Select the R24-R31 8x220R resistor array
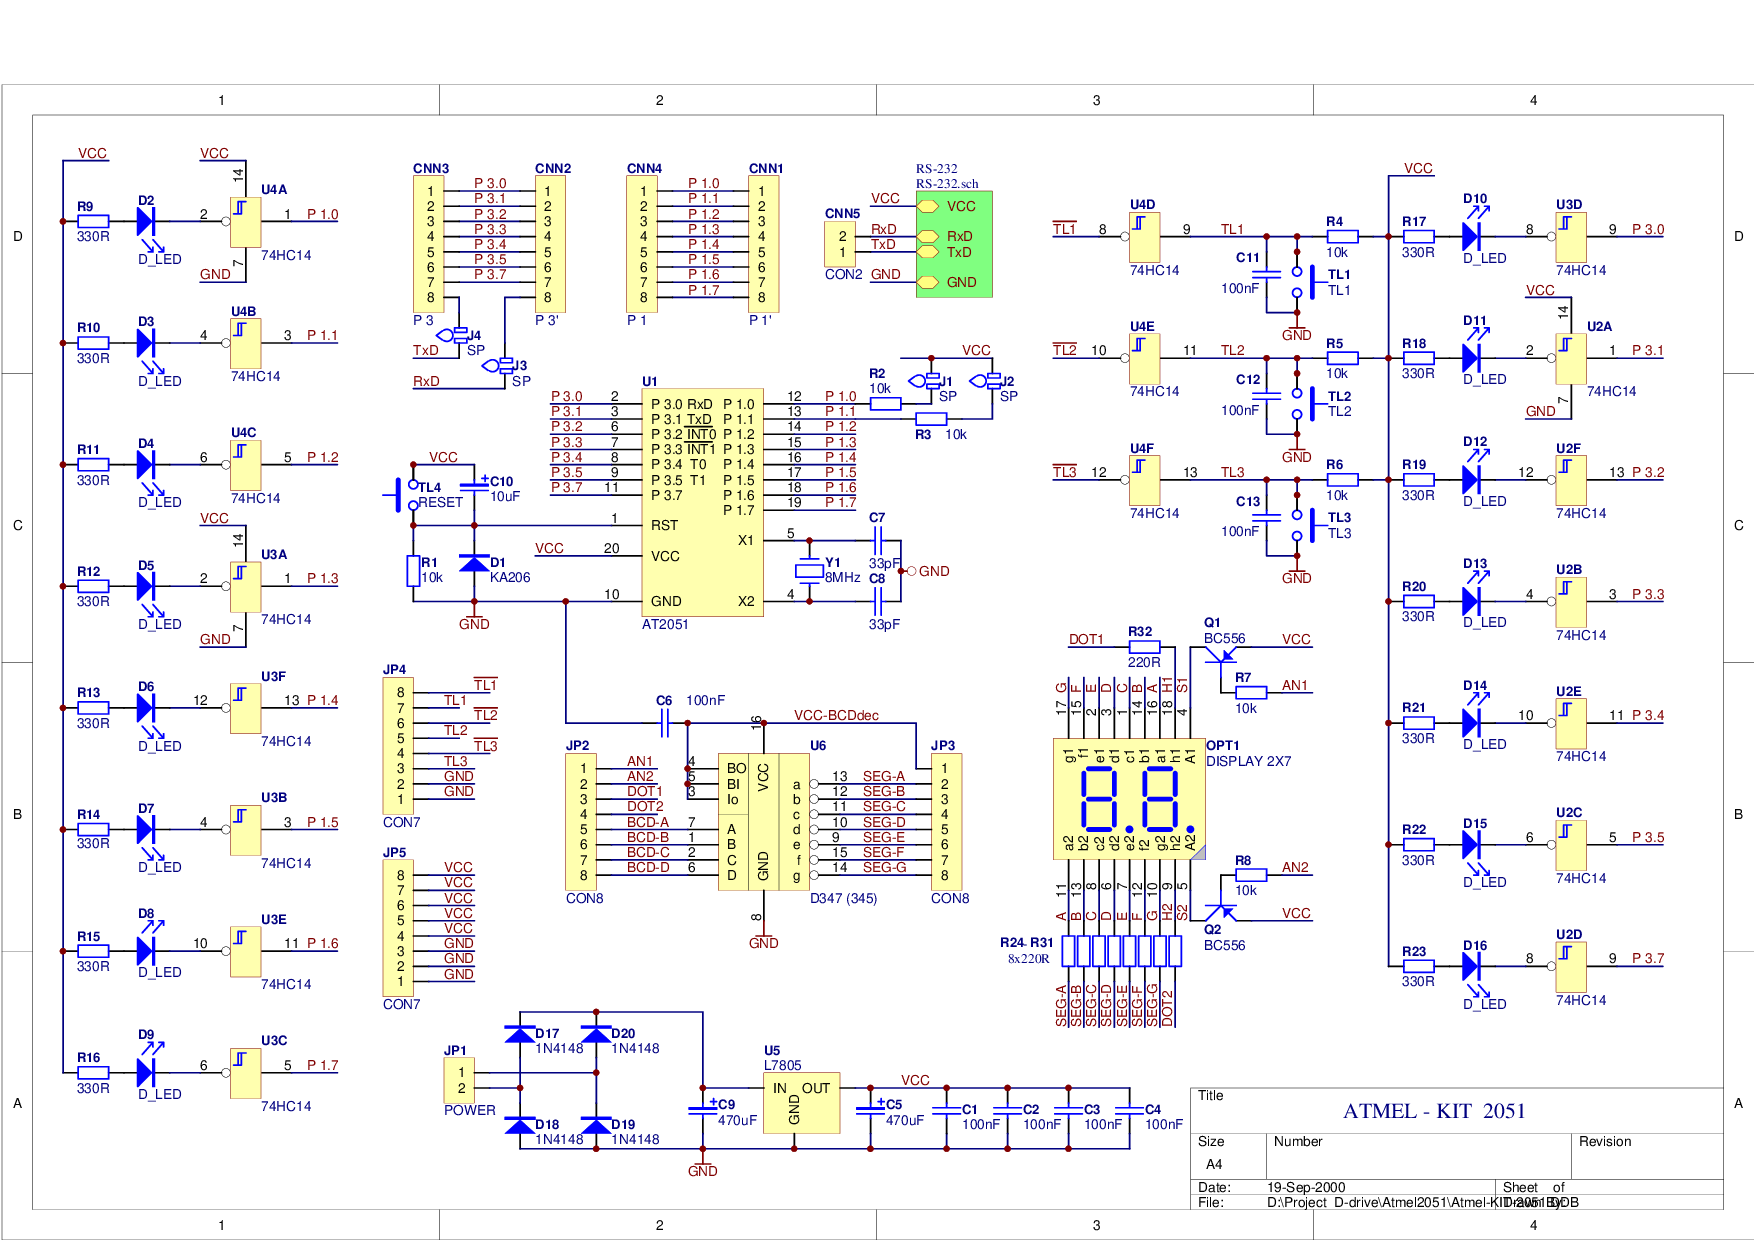Viewport: 1754px width, 1240px height. click(1120, 950)
